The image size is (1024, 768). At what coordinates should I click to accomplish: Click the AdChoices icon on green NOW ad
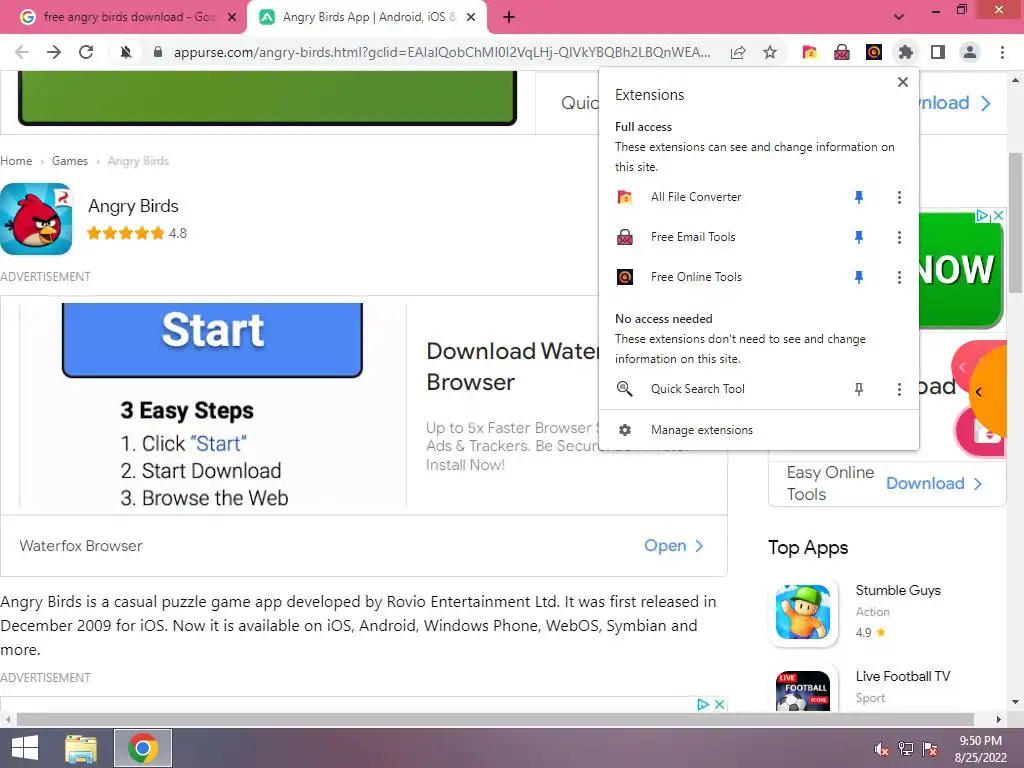click(x=982, y=216)
